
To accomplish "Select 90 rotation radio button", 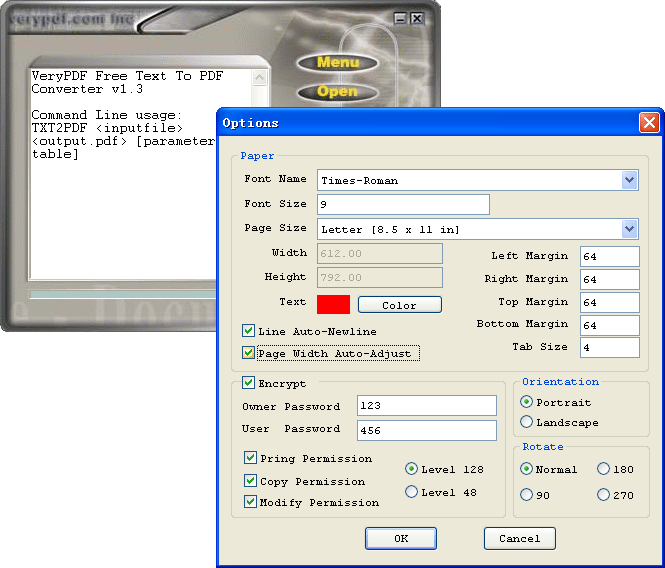I will click(x=526, y=495).
